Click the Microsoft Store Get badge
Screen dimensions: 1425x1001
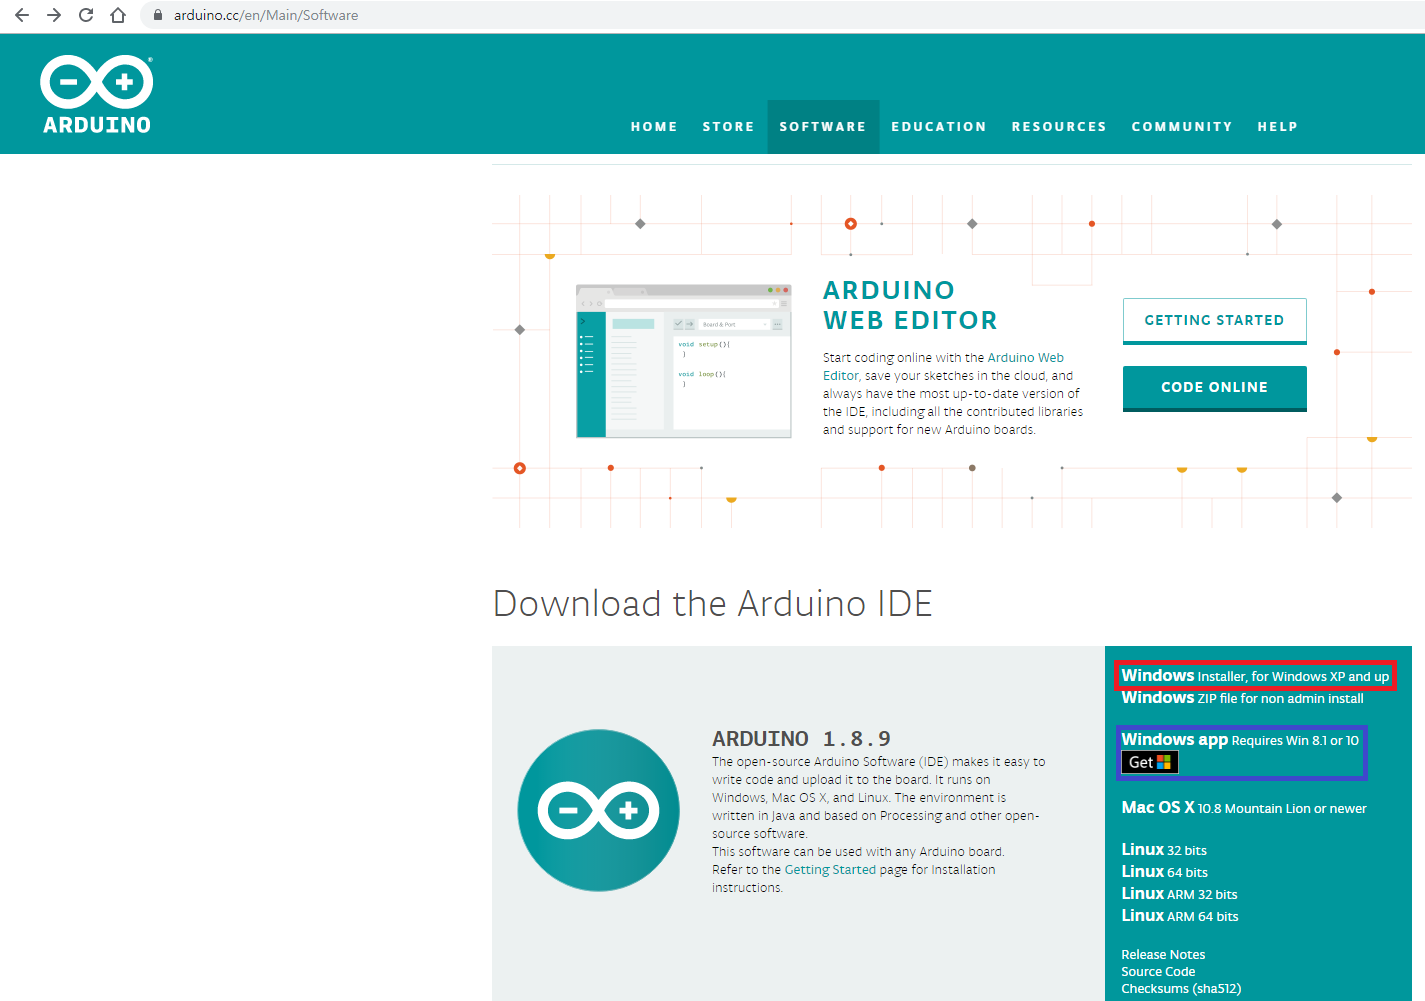point(1150,762)
